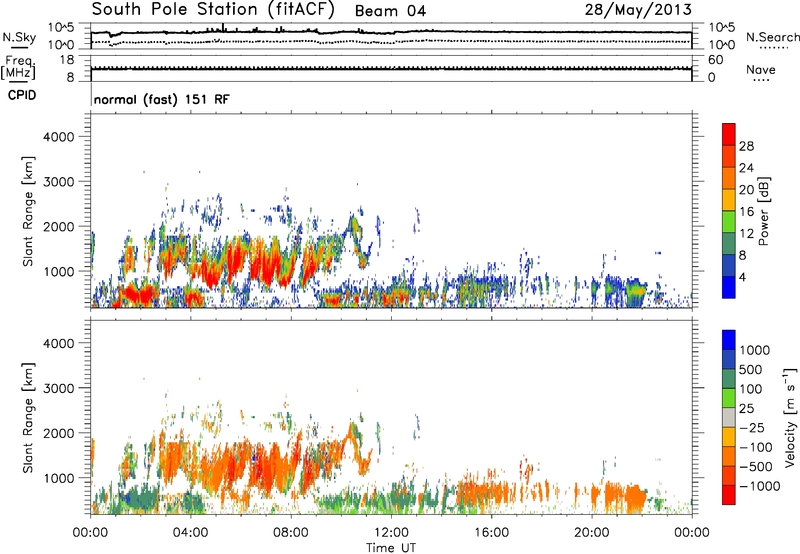
Task: Click the 'Slant Range [km]' label of power panel
Action: (28, 211)
